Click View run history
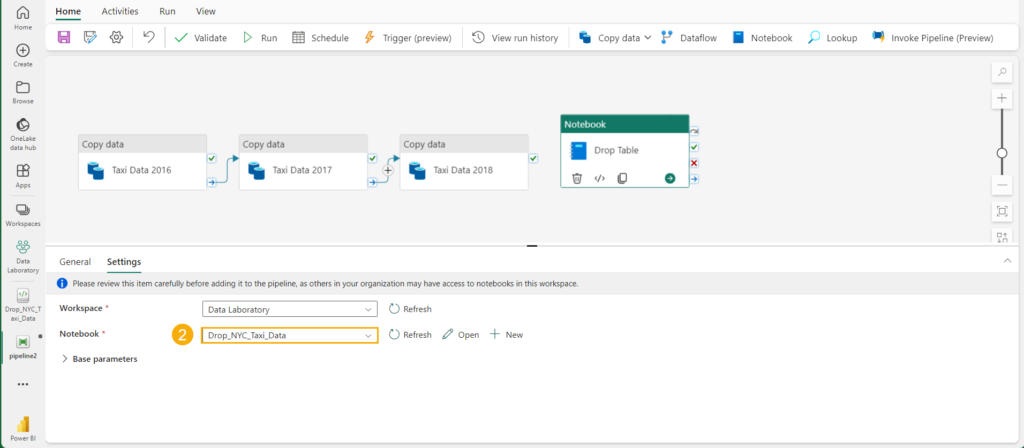 point(515,37)
